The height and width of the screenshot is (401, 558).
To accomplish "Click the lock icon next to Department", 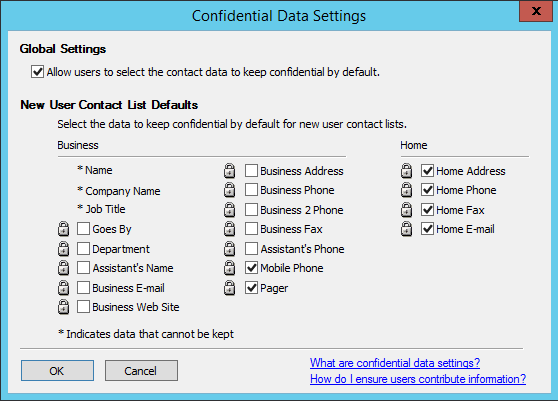I will 63,249.
